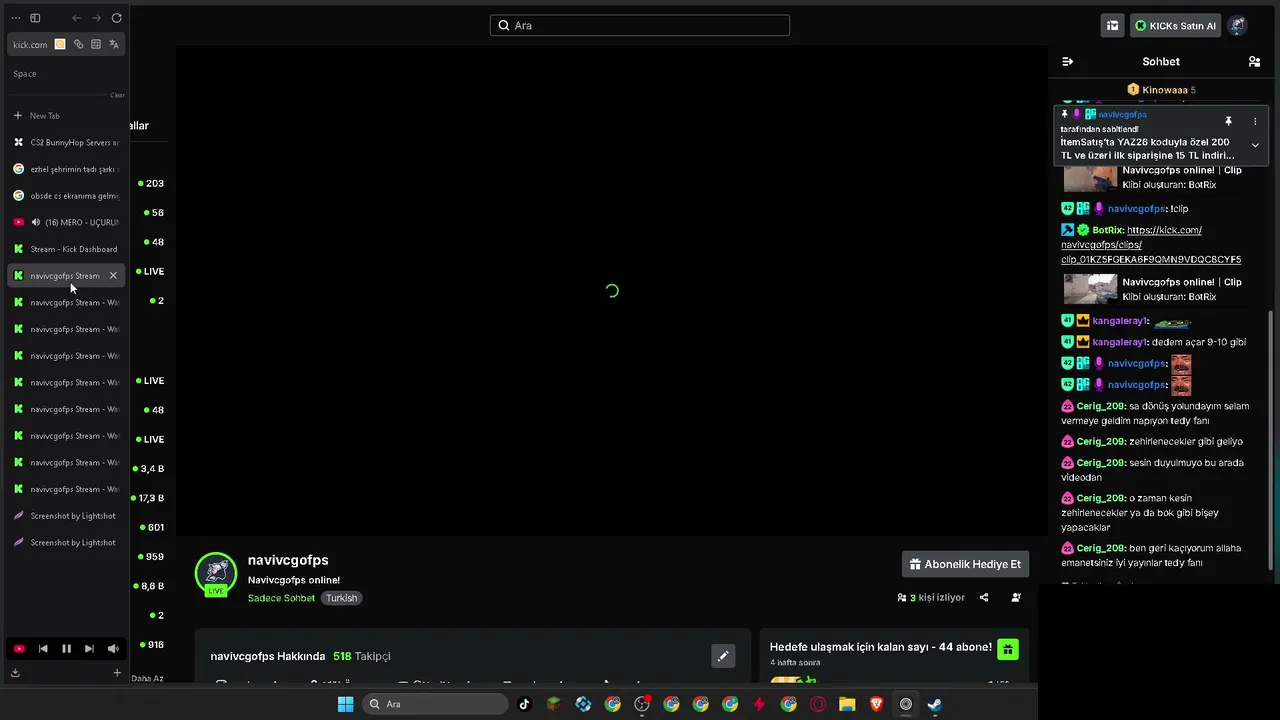
Task: Open the YouTube media source icon in mini player
Action: [19, 649]
